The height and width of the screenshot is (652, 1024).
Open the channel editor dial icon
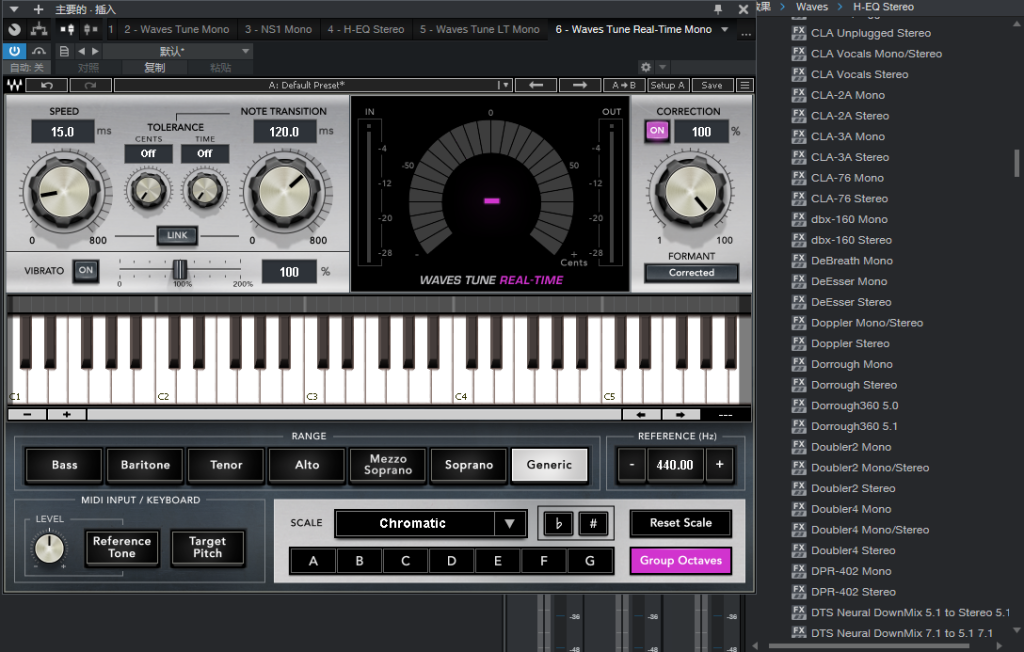point(14,29)
